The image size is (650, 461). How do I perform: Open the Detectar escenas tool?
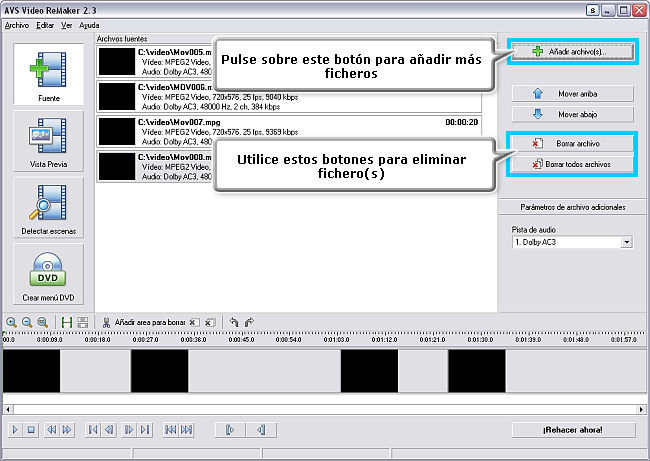tap(49, 208)
